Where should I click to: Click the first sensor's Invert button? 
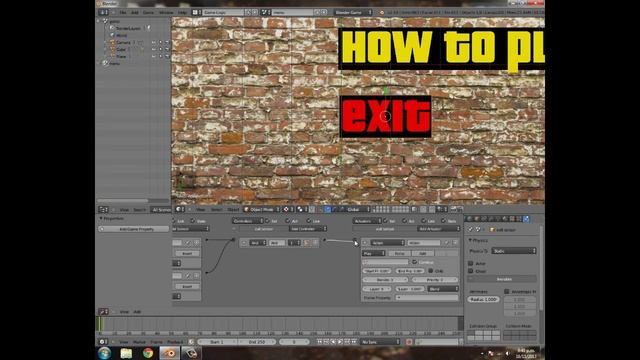pos(187,253)
